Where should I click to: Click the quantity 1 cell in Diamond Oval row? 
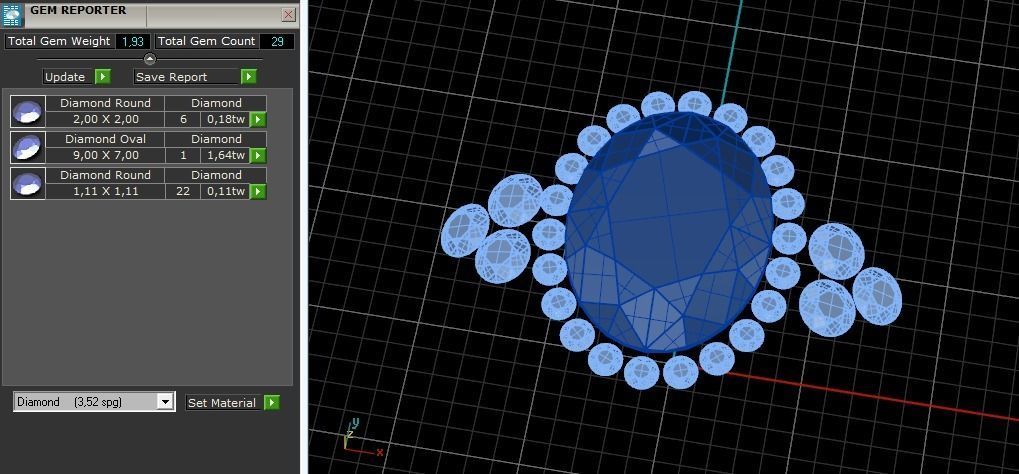[183, 155]
